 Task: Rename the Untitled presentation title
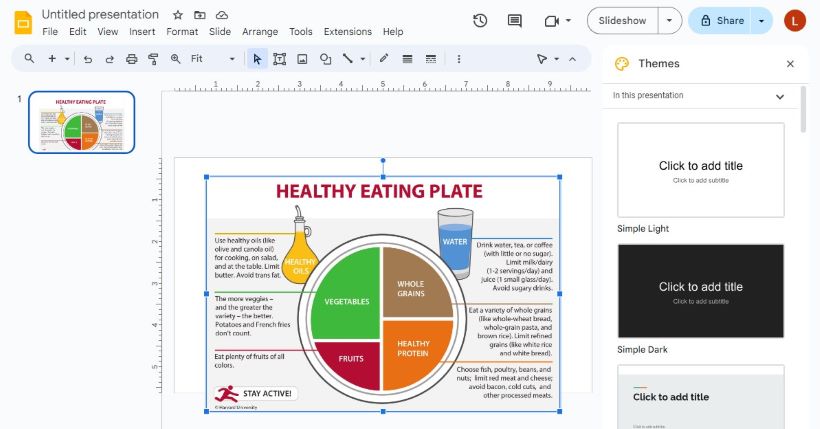(x=100, y=15)
